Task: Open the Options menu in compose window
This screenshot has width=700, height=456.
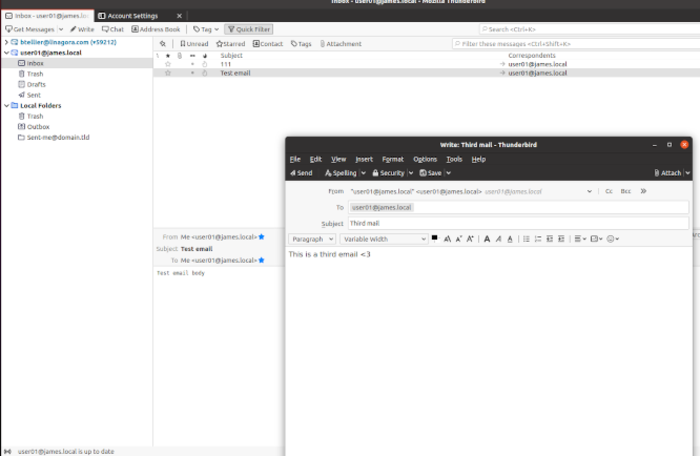Action: (425, 159)
